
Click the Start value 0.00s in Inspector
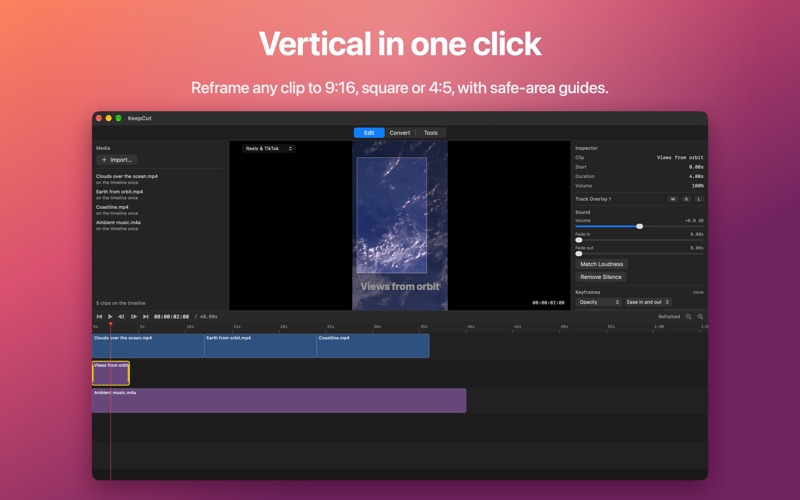(696, 167)
